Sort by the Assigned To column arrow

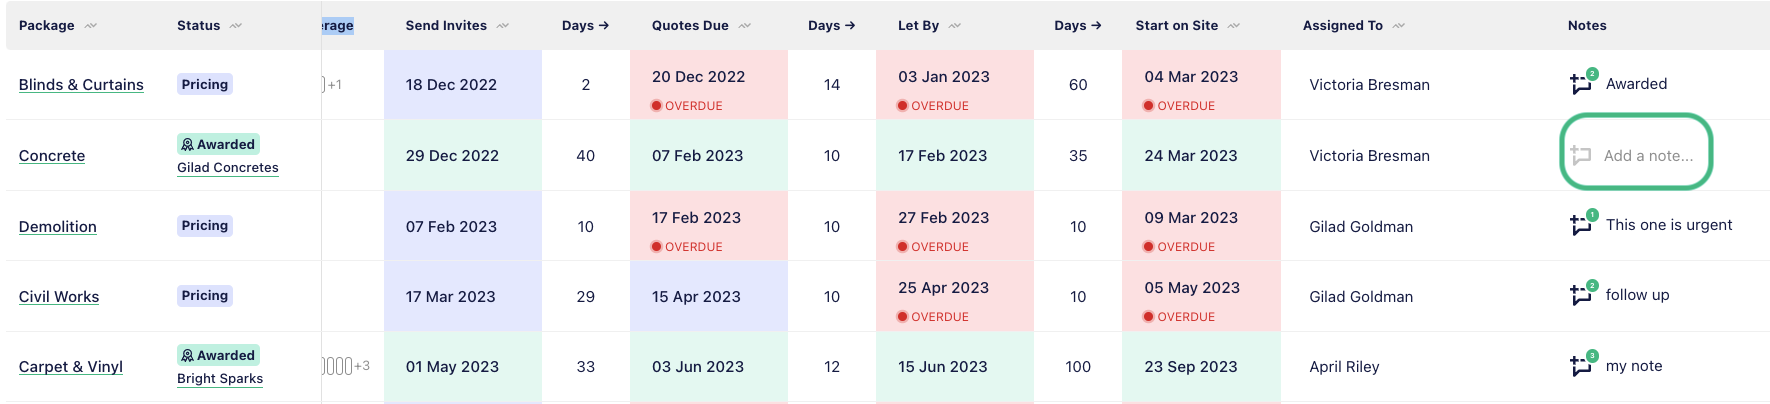tap(1399, 26)
